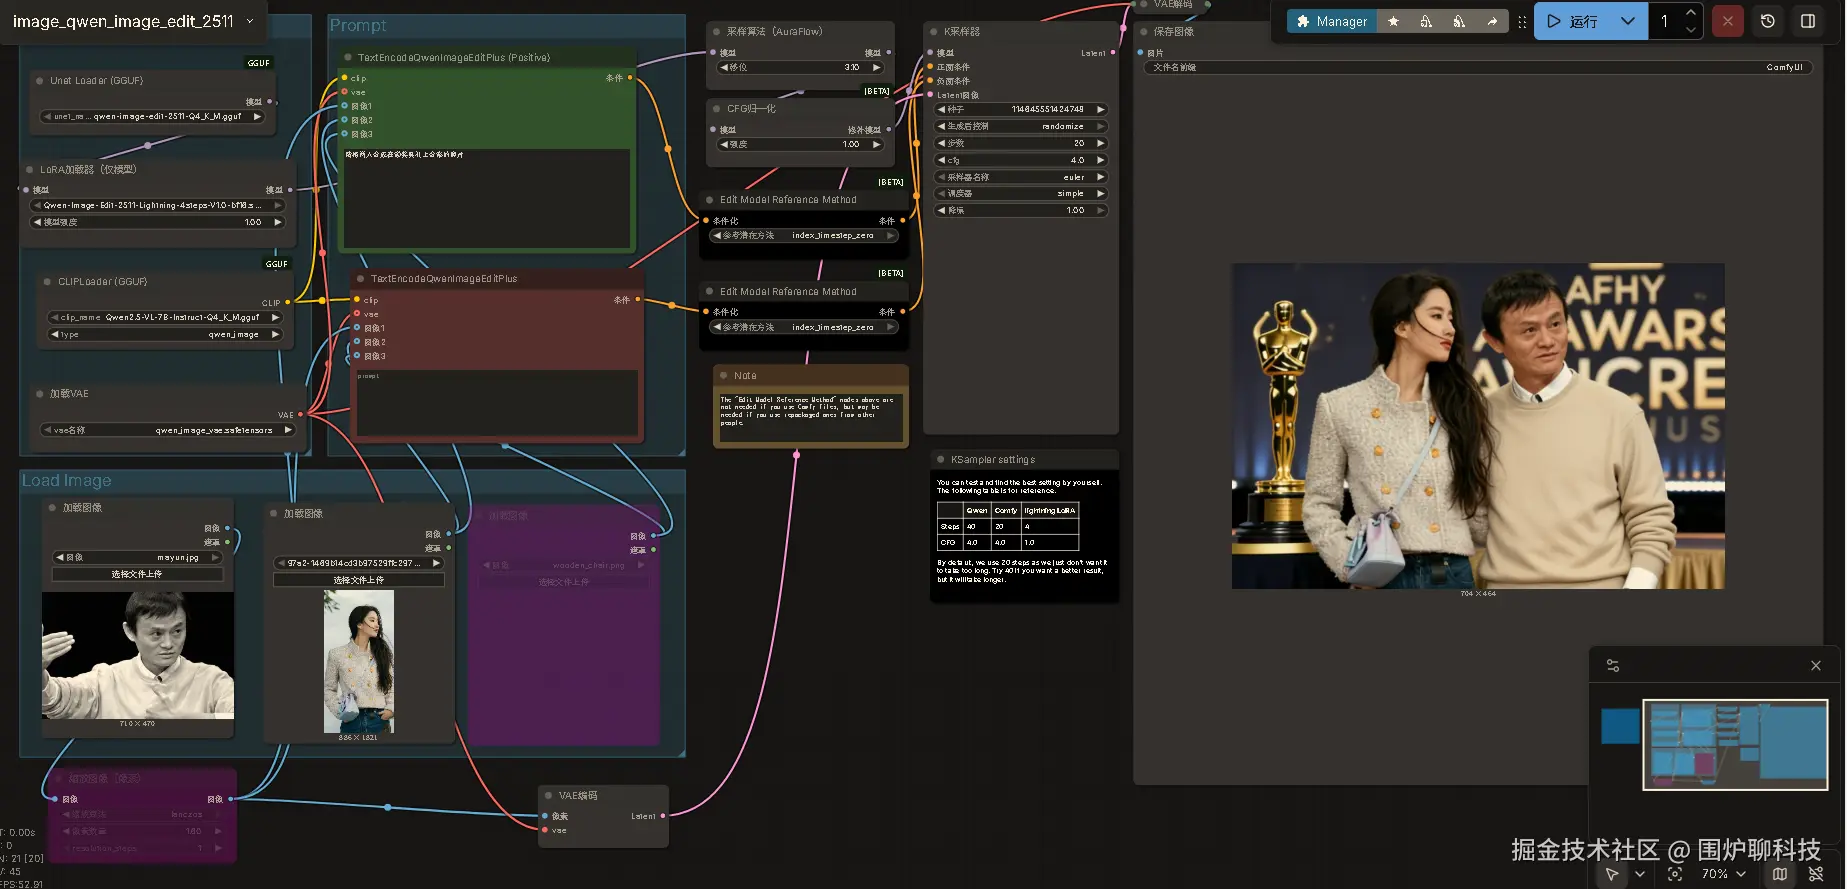Click the clip_name field in CLIPLoader
1847x889 pixels.
point(165,317)
